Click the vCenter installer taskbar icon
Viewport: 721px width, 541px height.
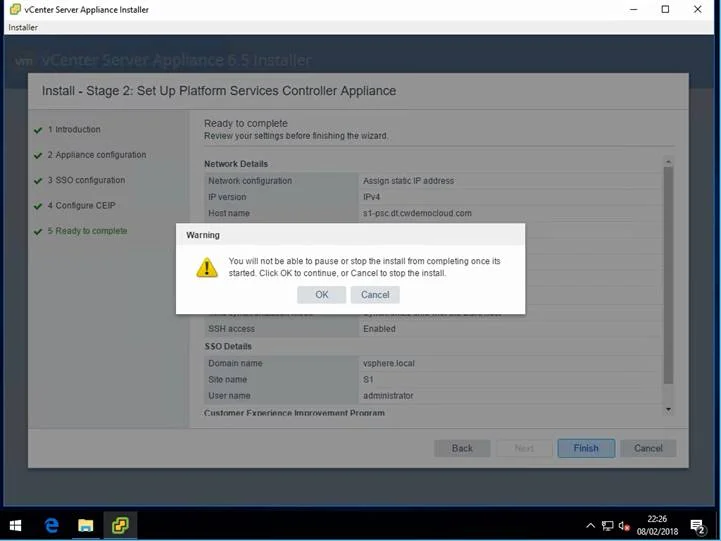pos(120,525)
